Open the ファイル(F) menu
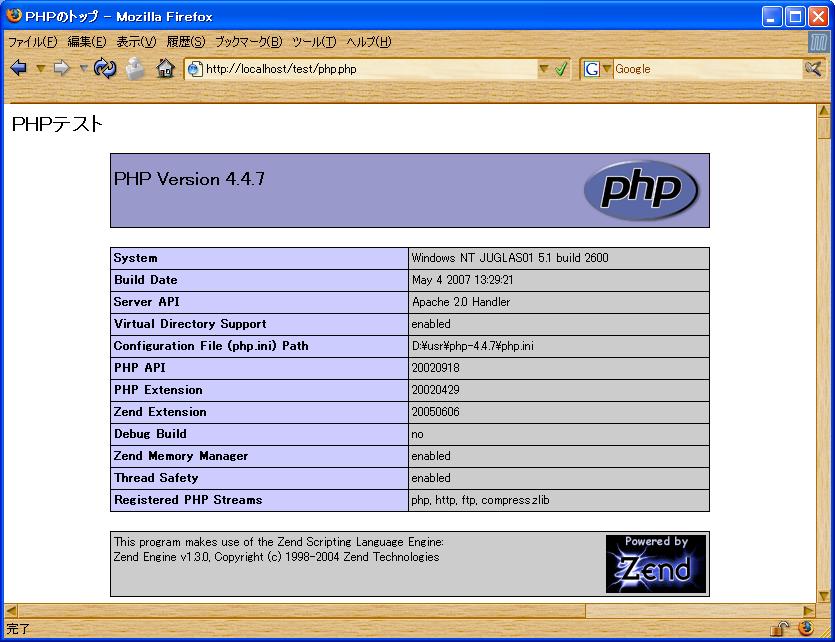 click(x=33, y=42)
